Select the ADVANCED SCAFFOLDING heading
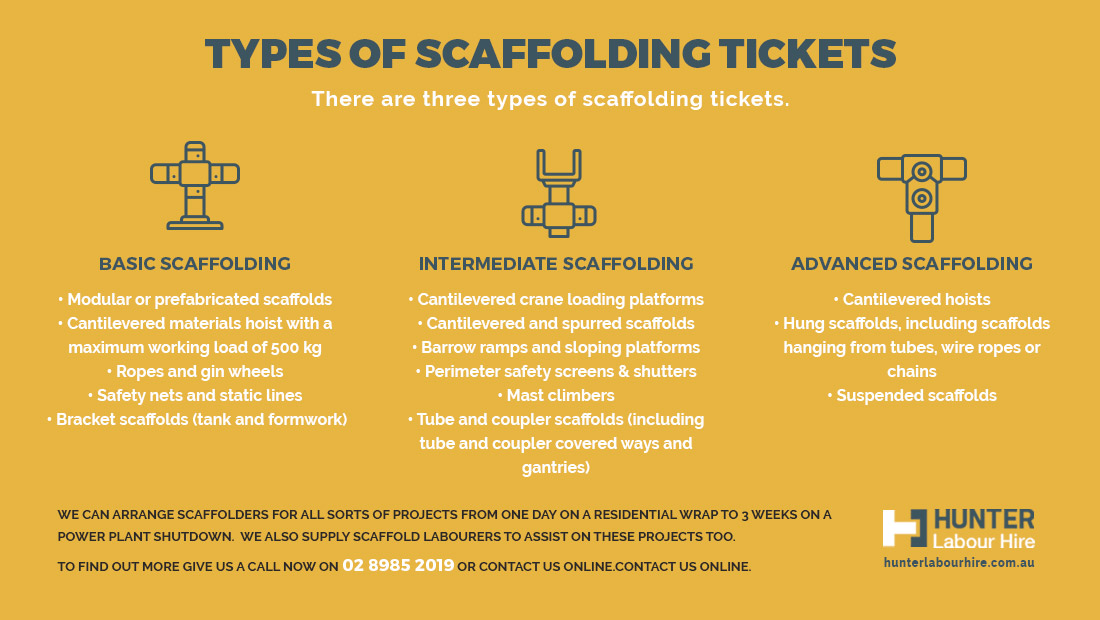1100x620 pixels. click(x=912, y=264)
